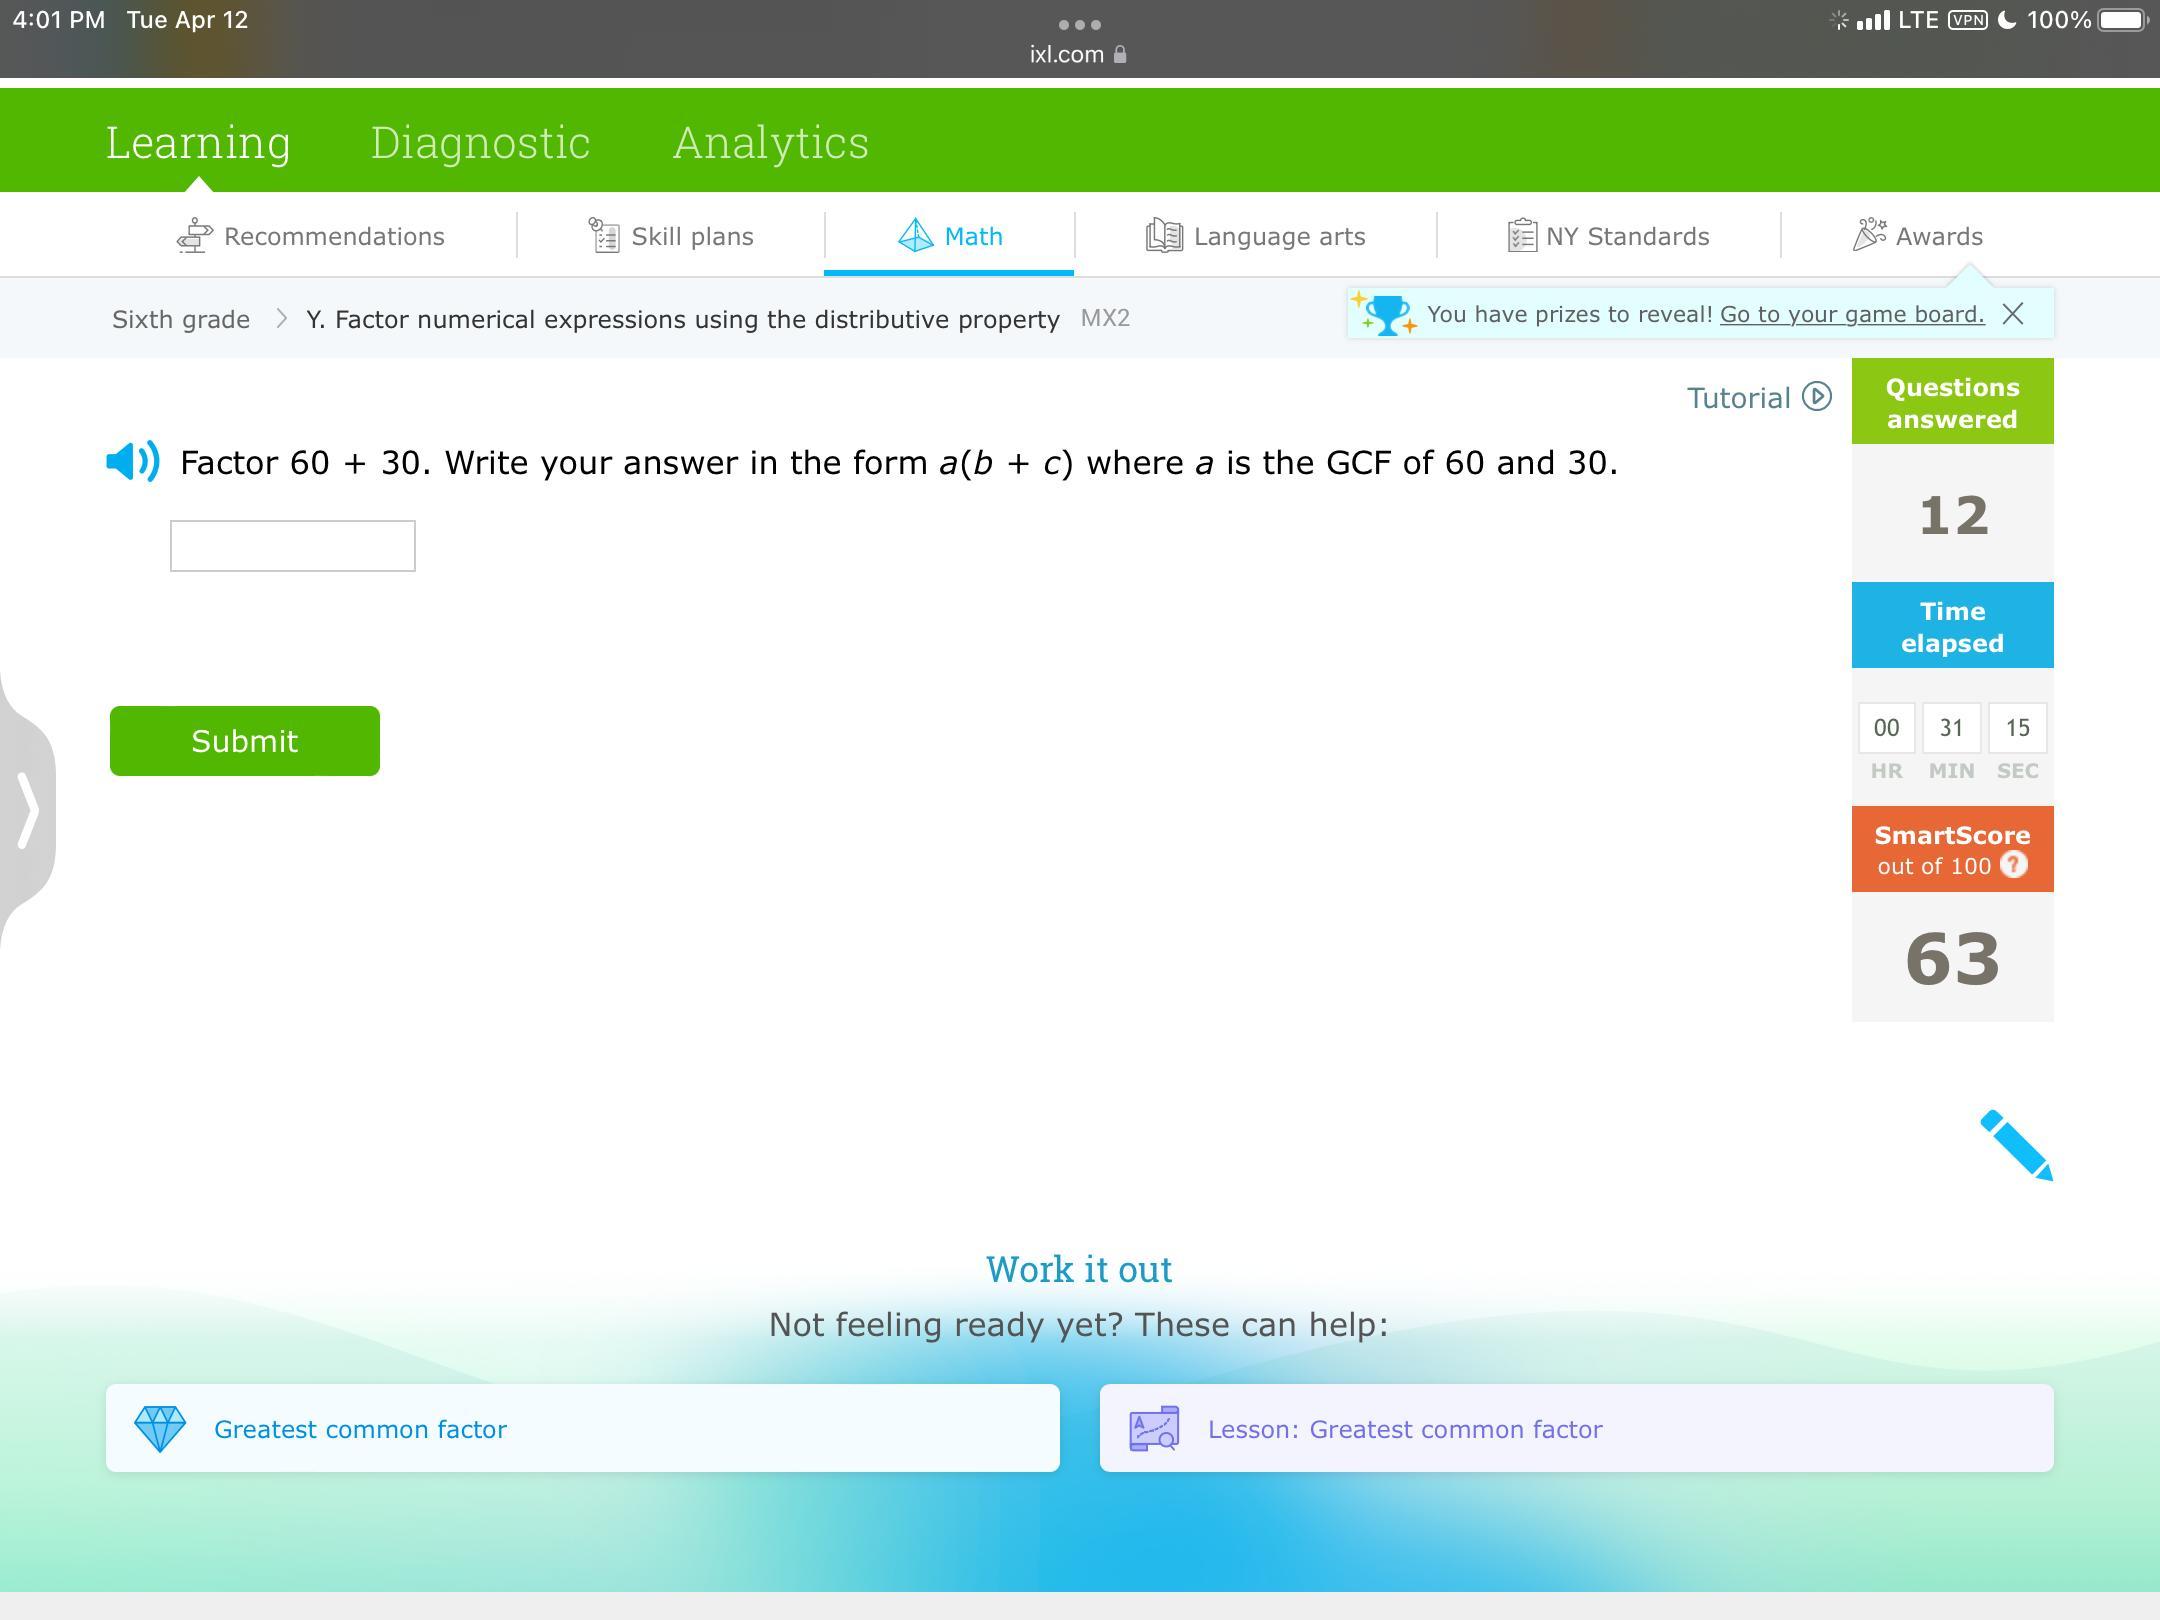Play the question audio speaker icon
This screenshot has height=1620, width=2160.
132,462
